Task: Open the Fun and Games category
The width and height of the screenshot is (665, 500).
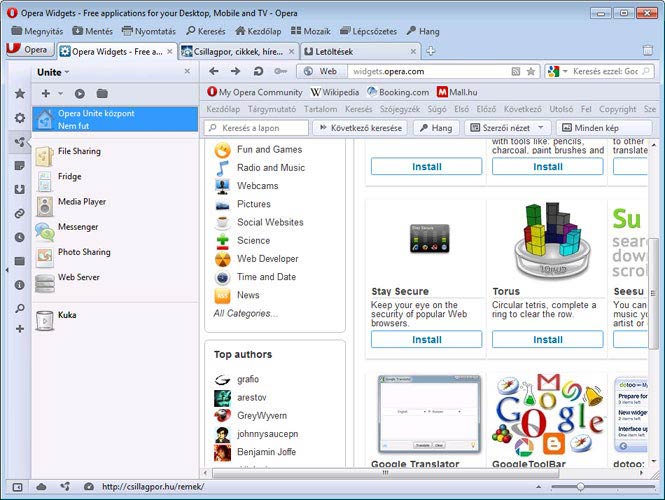Action: [x=269, y=149]
